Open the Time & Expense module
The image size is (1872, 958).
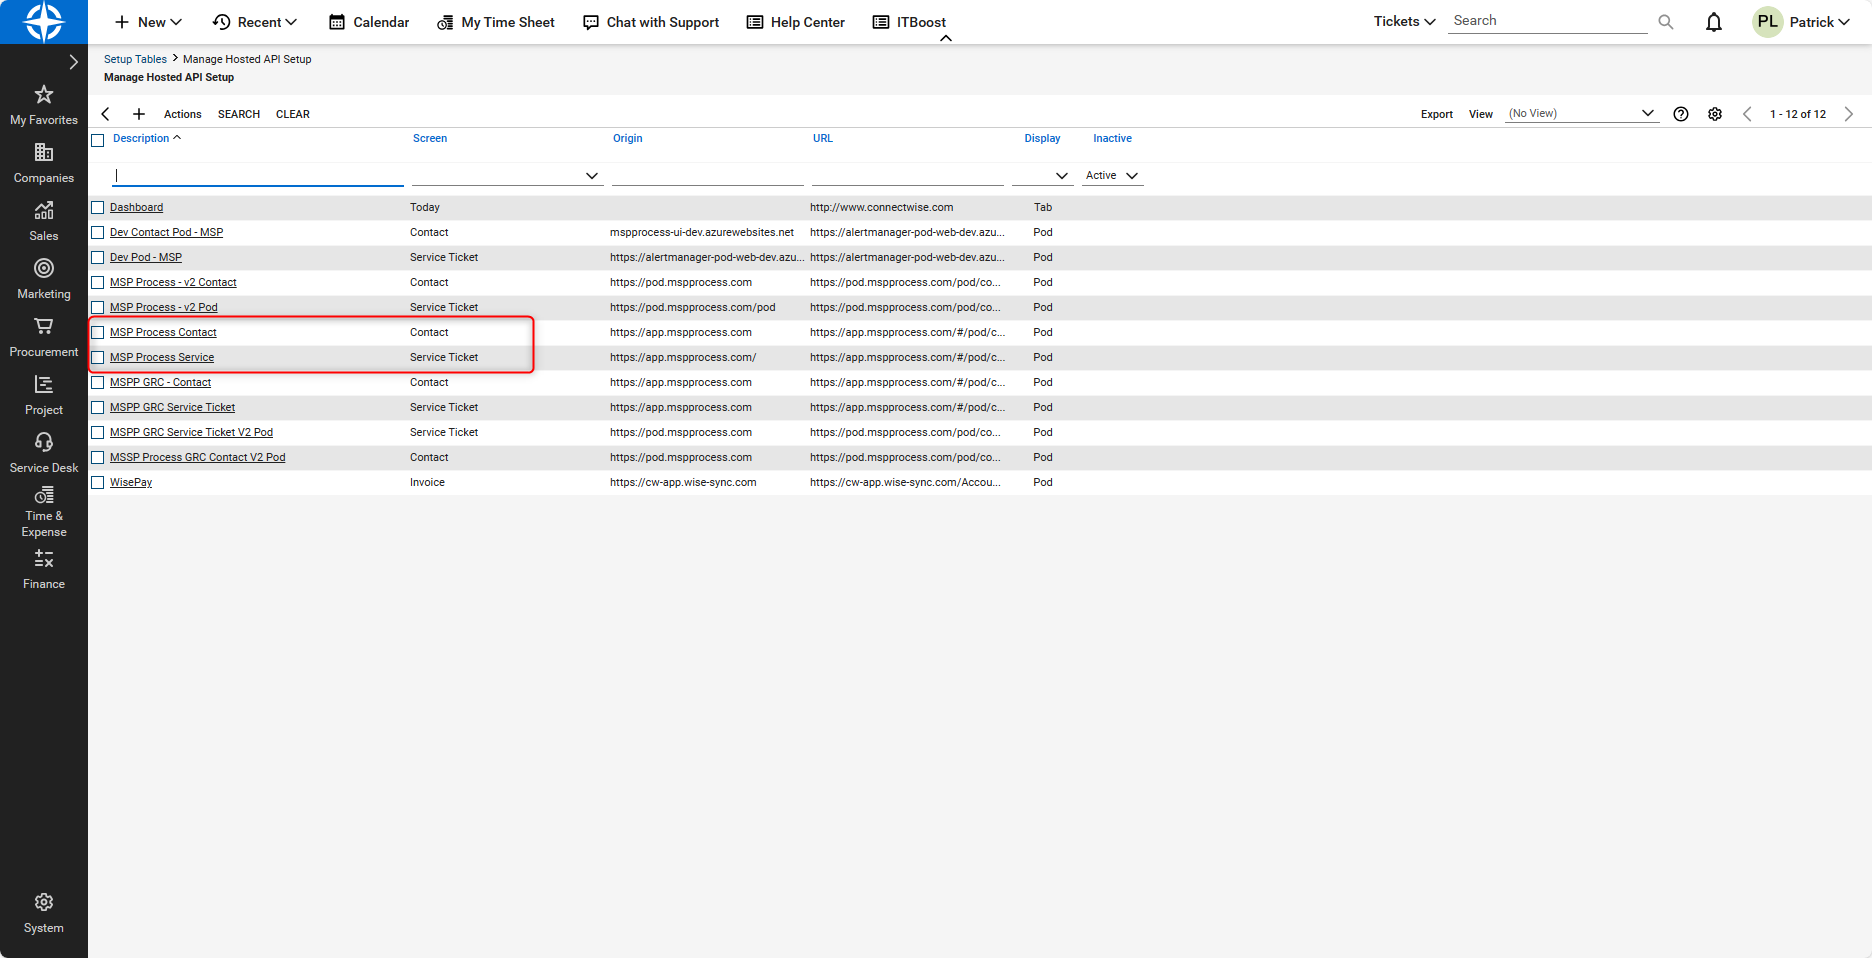point(44,512)
